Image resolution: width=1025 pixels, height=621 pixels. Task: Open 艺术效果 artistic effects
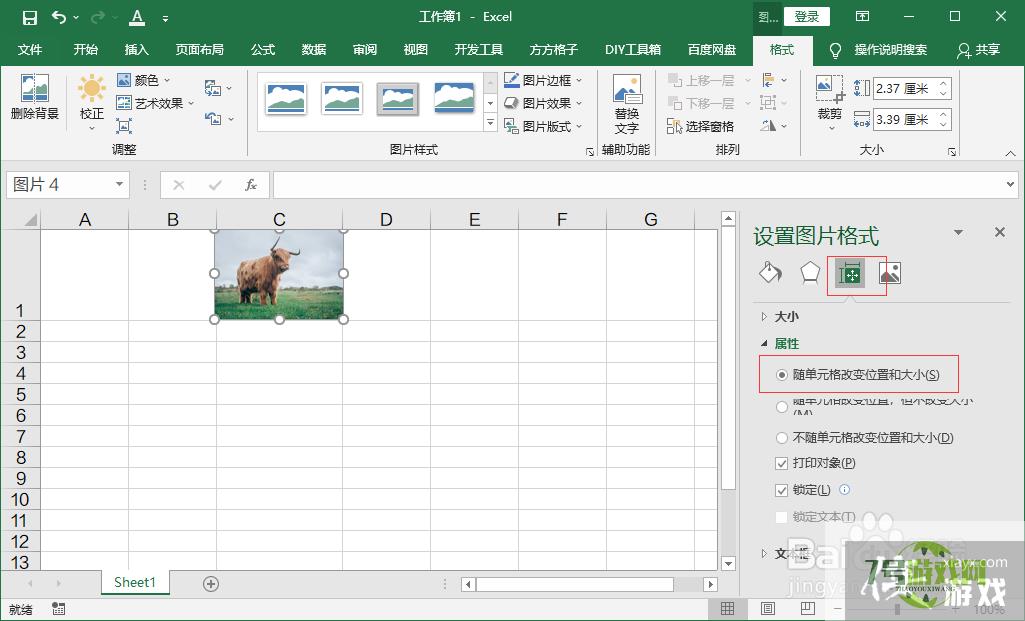[155, 103]
